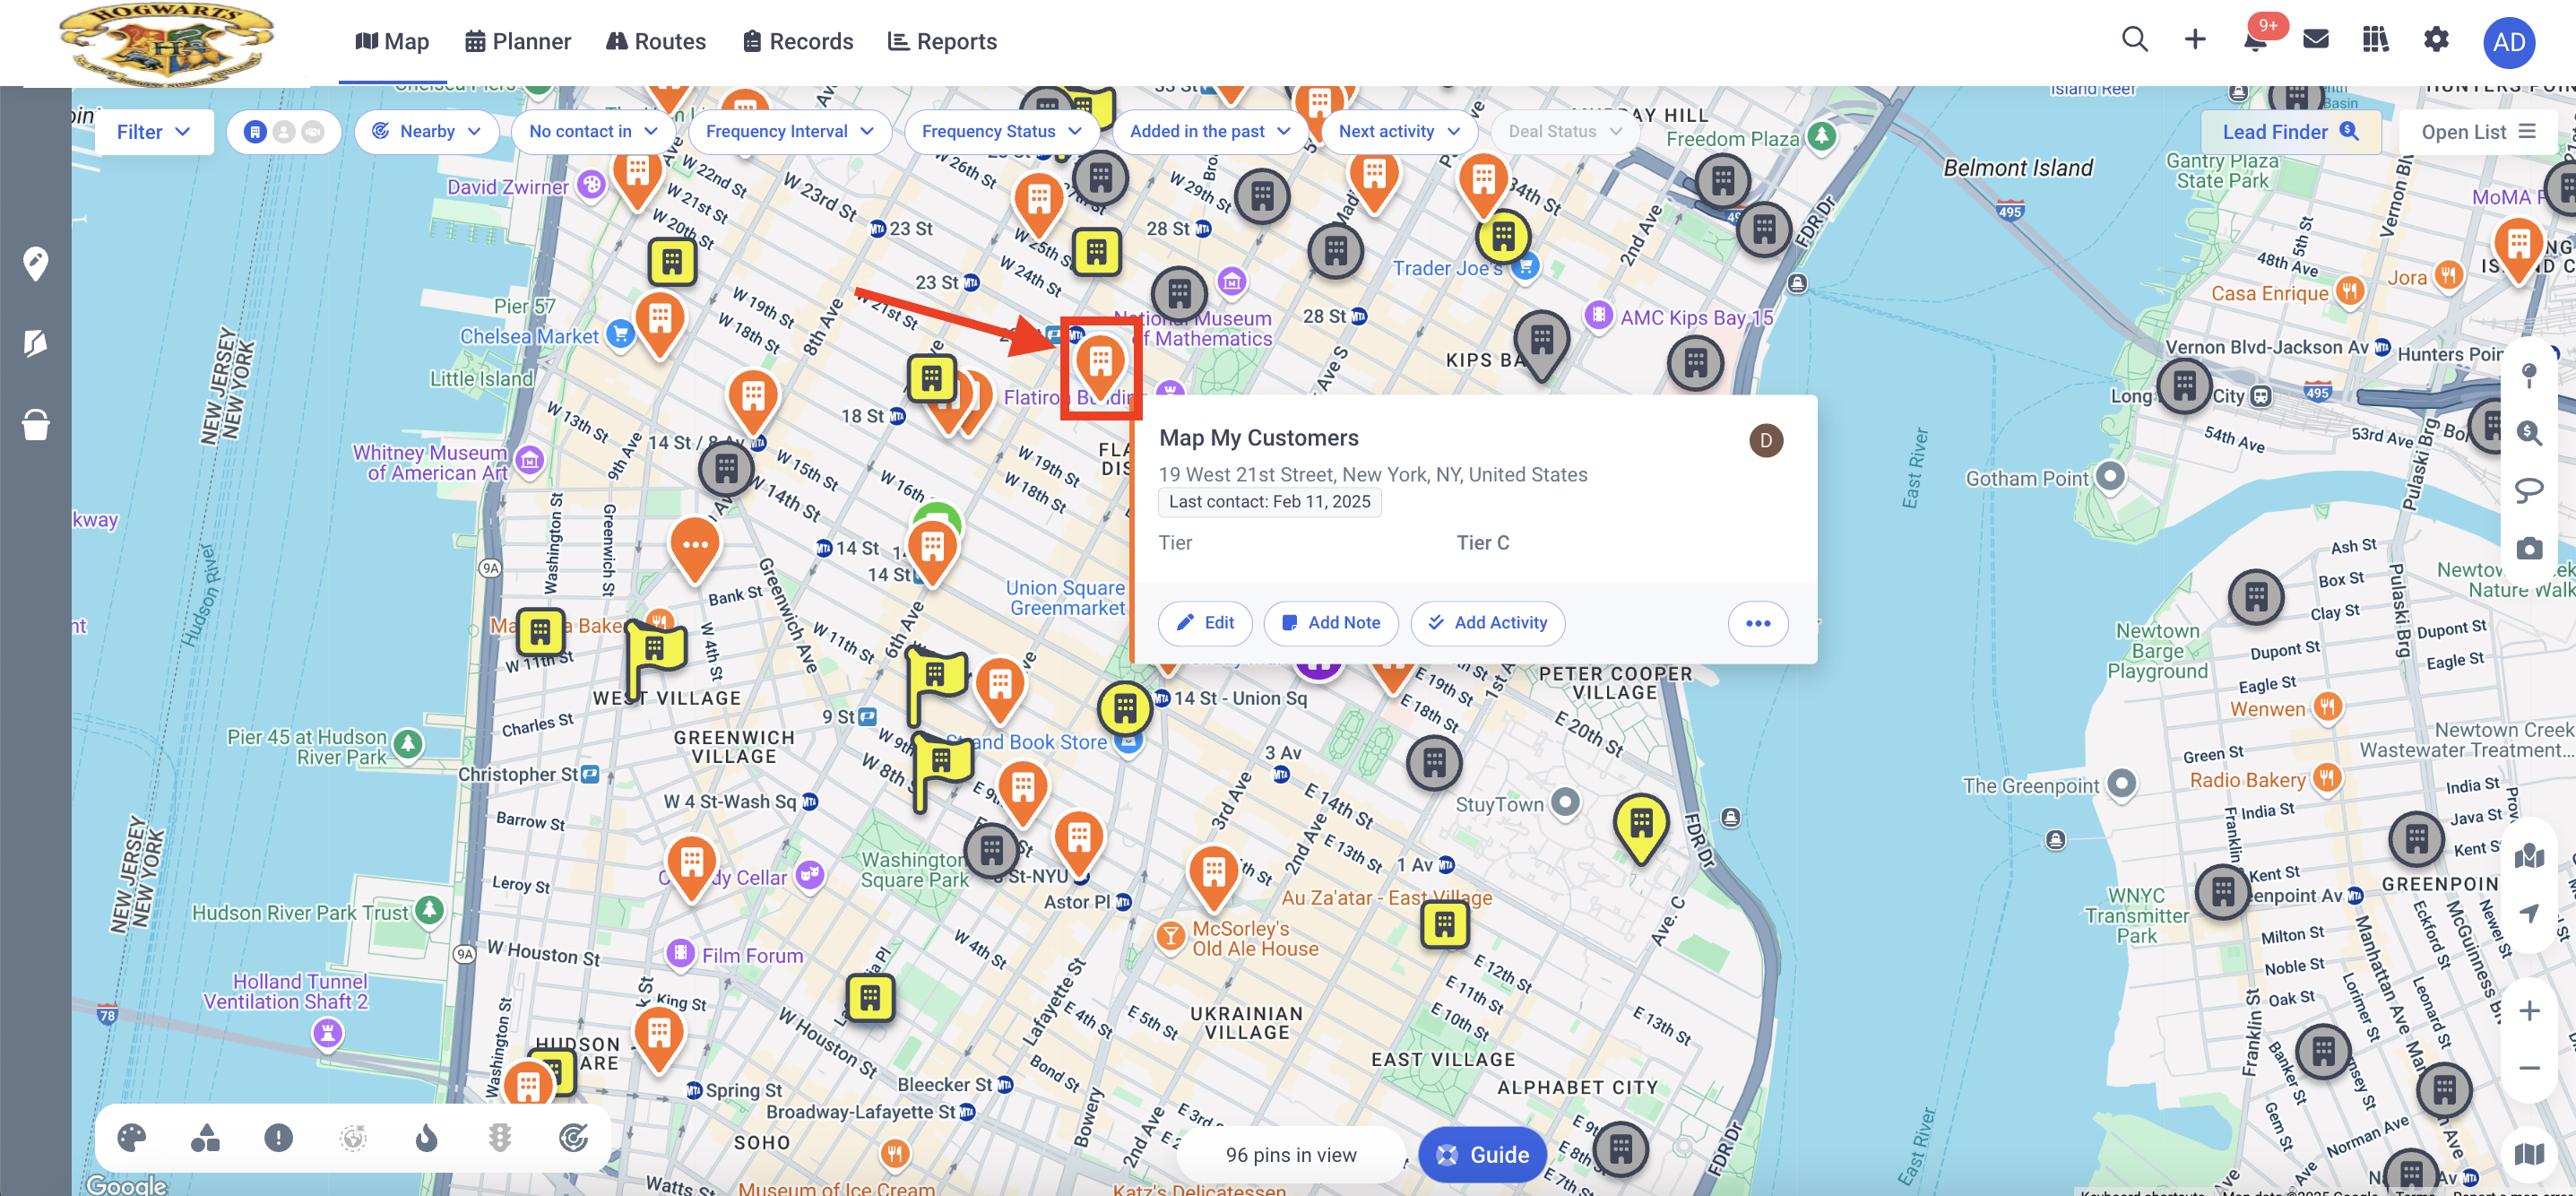The image size is (2576, 1196).
Task: Open settings gear icon
Action: tap(2436, 40)
